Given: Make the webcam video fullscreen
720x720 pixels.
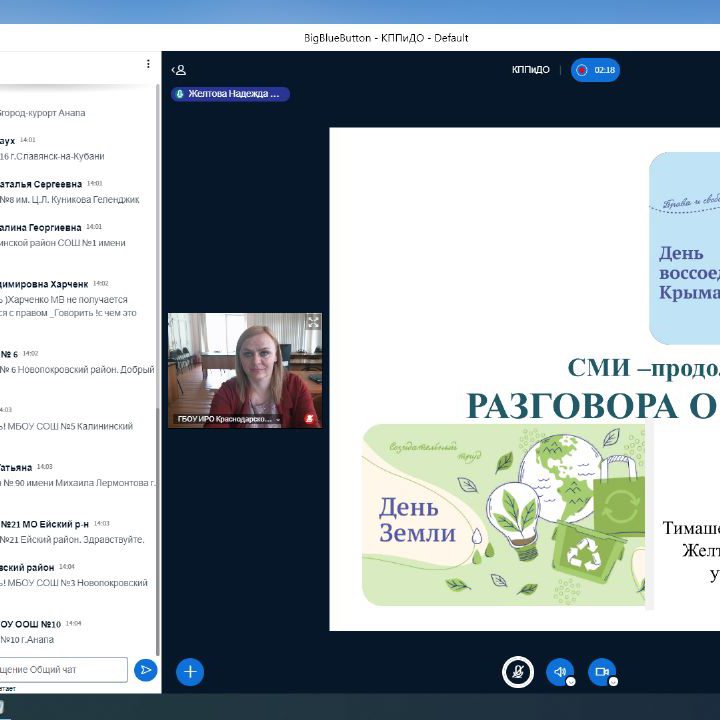Looking at the screenshot, I should coord(312,322).
